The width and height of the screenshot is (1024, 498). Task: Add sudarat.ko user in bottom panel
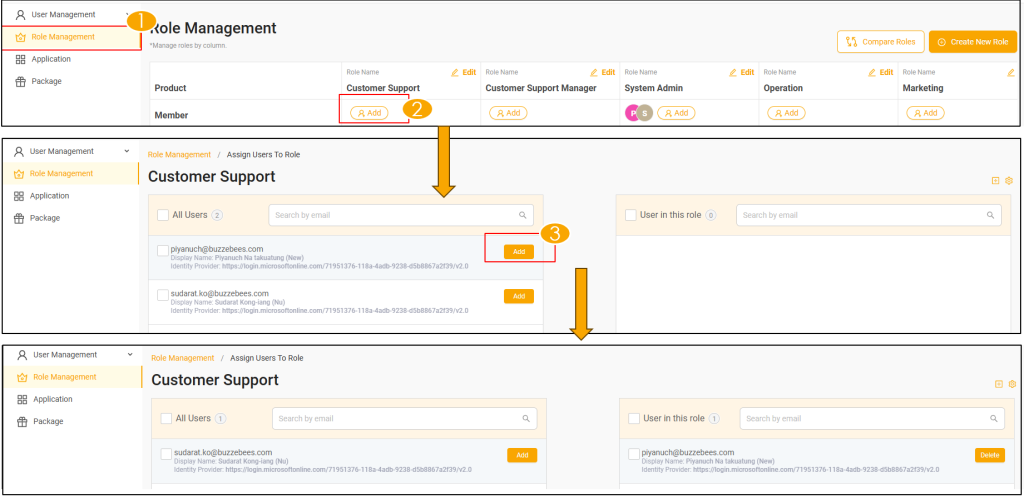pyautogui.click(x=522, y=456)
